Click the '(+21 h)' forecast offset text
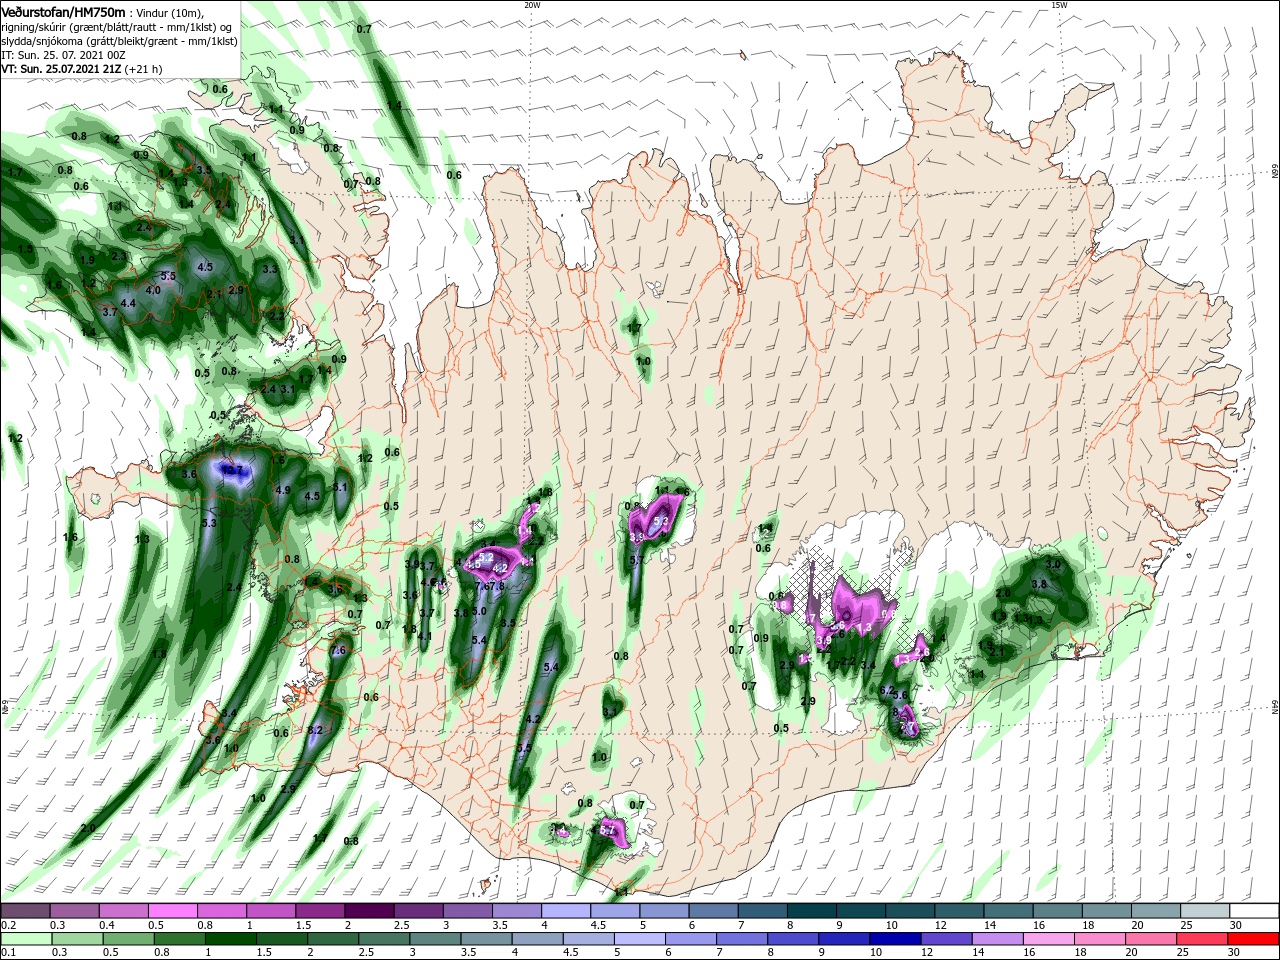Image resolution: width=1280 pixels, height=960 pixels. (144, 69)
